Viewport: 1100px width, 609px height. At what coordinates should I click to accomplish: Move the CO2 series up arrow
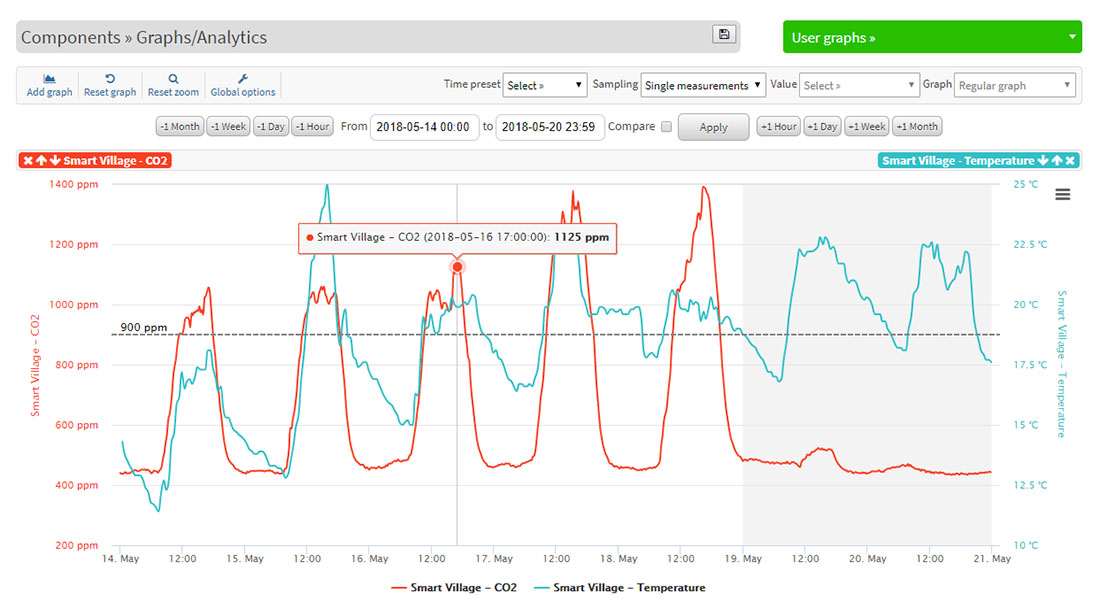click(41, 161)
